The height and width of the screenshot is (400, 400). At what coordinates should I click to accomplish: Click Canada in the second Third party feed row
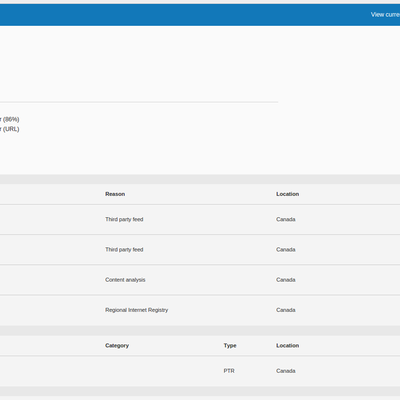(286, 250)
